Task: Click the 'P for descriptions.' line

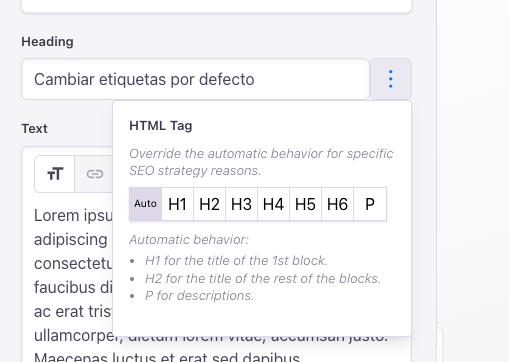Action: (199, 296)
